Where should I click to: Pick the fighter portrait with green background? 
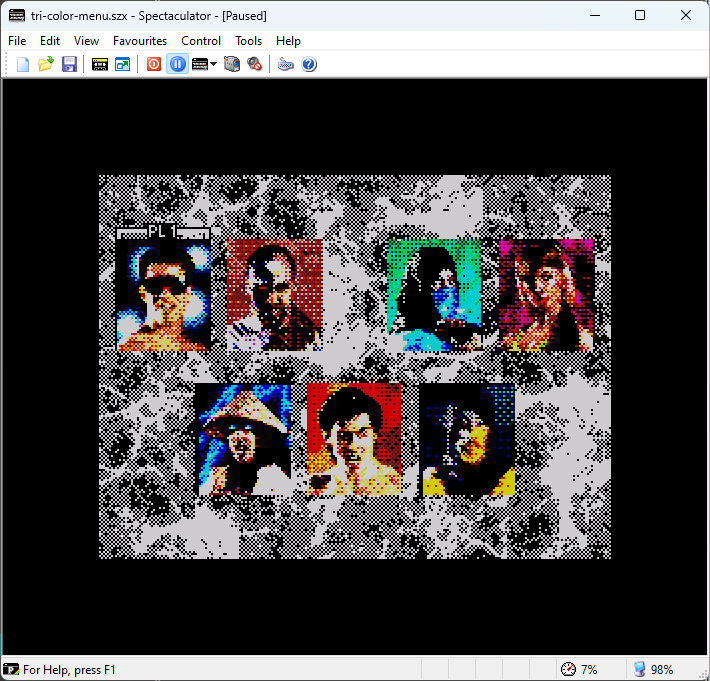[x=433, y=295]
